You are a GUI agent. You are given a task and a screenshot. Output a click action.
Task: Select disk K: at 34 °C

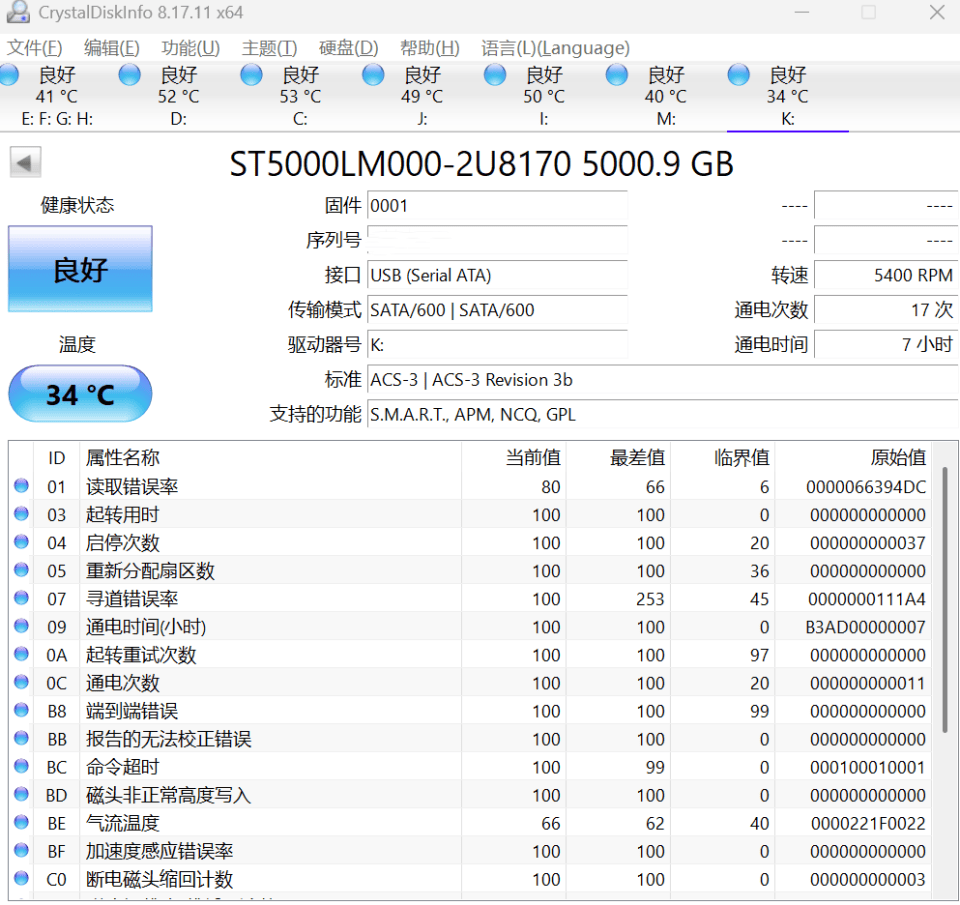[787, 96]
